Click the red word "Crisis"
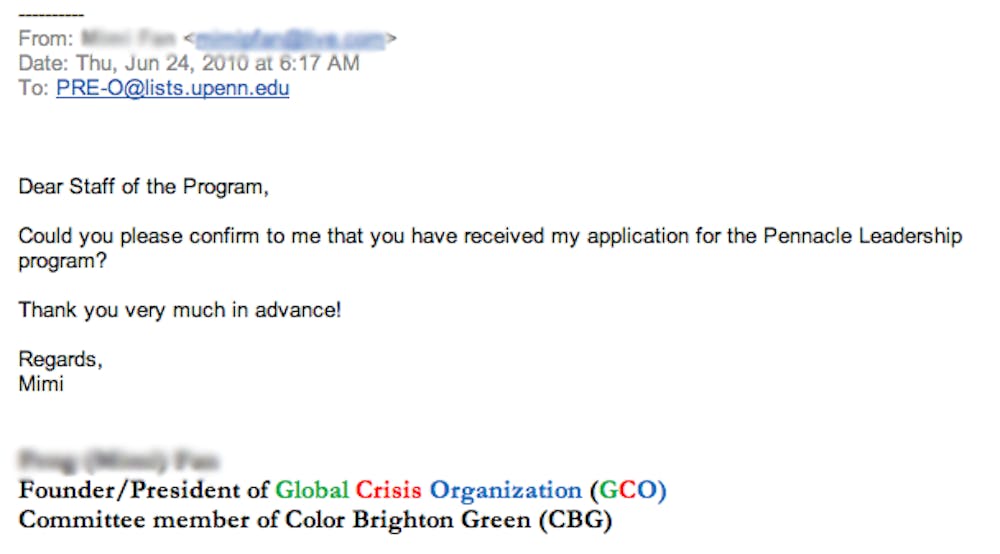Image resolution: width=1000 pixels, height=554 pixels. (x=389, y=491)
